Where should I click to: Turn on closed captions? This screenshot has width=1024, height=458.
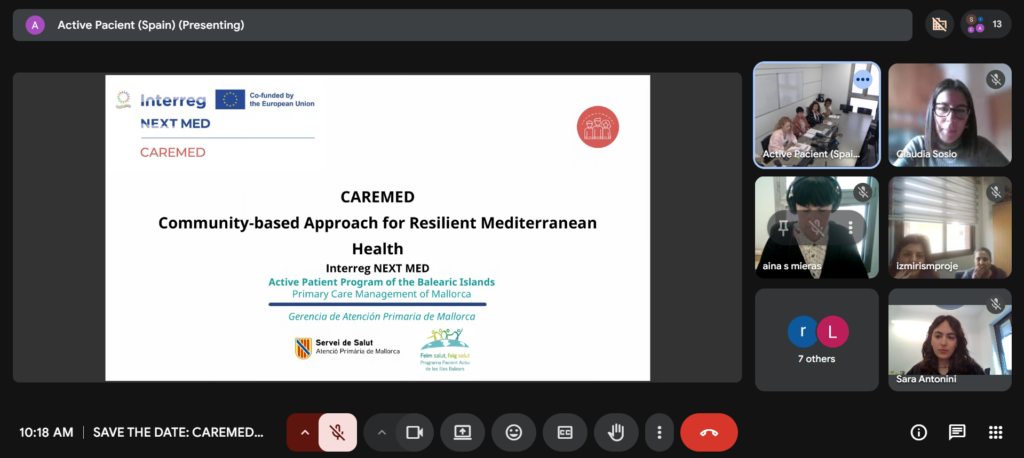565,432
